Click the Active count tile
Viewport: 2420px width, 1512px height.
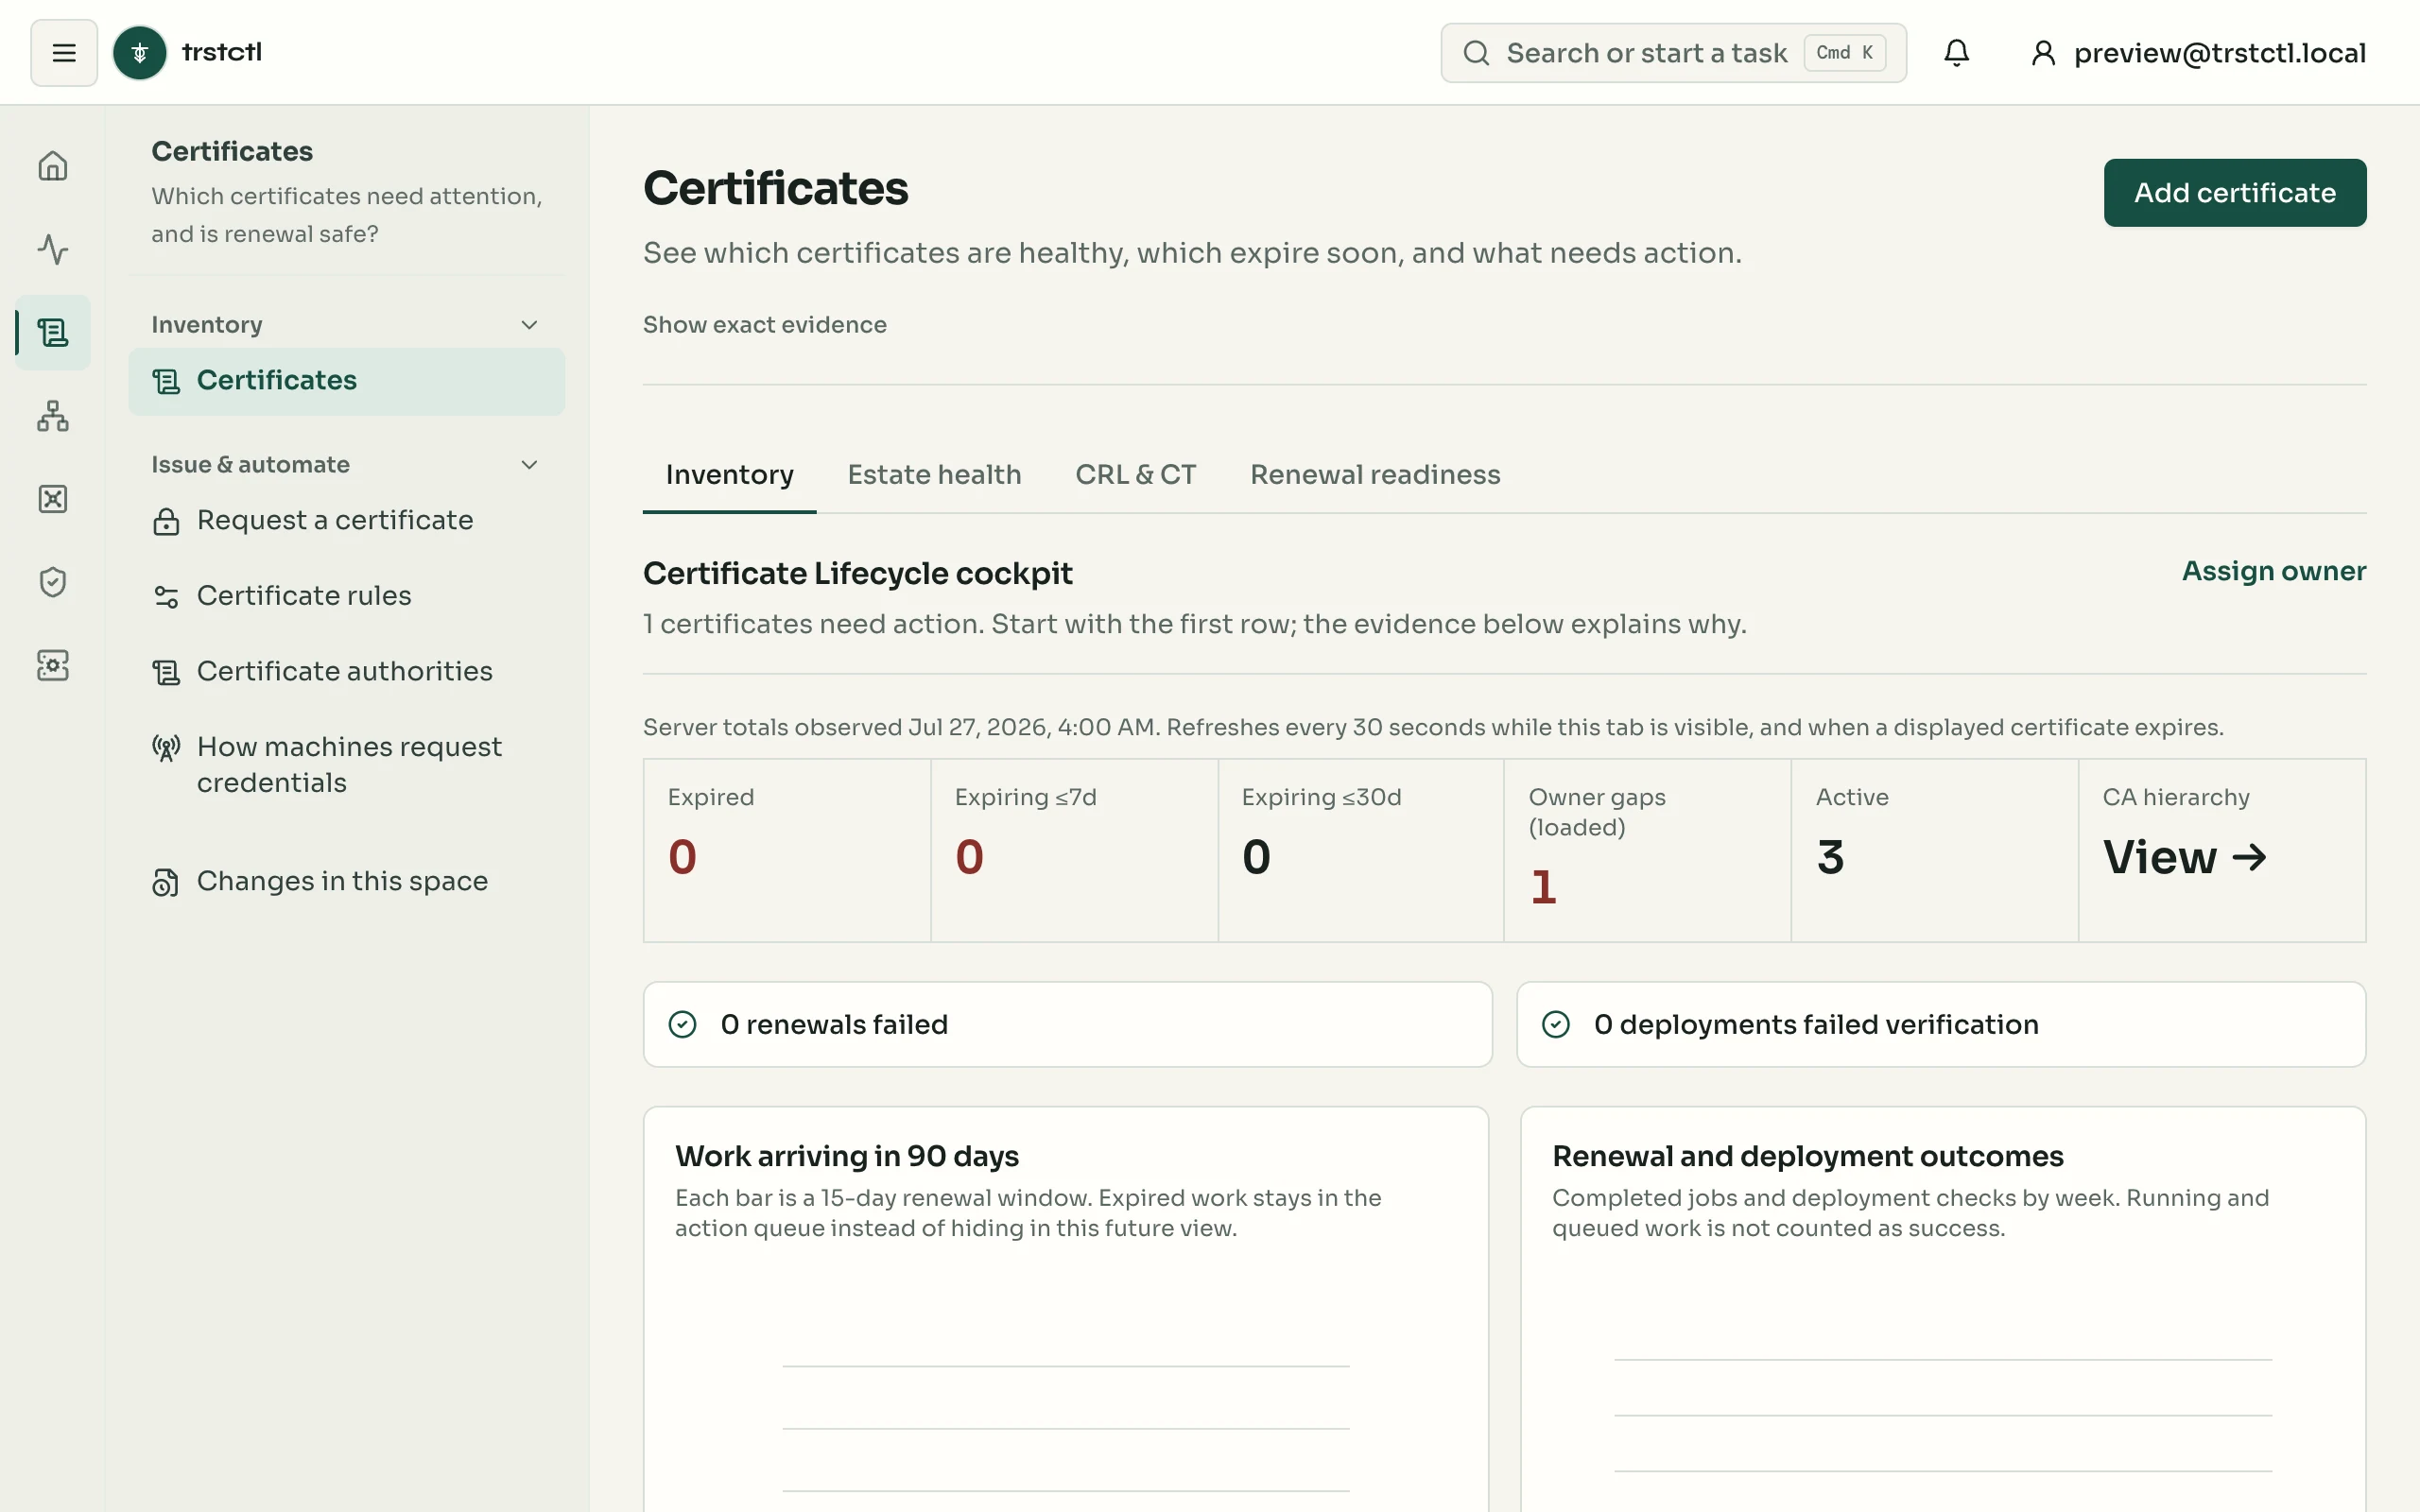click(x=1934, y=850)
